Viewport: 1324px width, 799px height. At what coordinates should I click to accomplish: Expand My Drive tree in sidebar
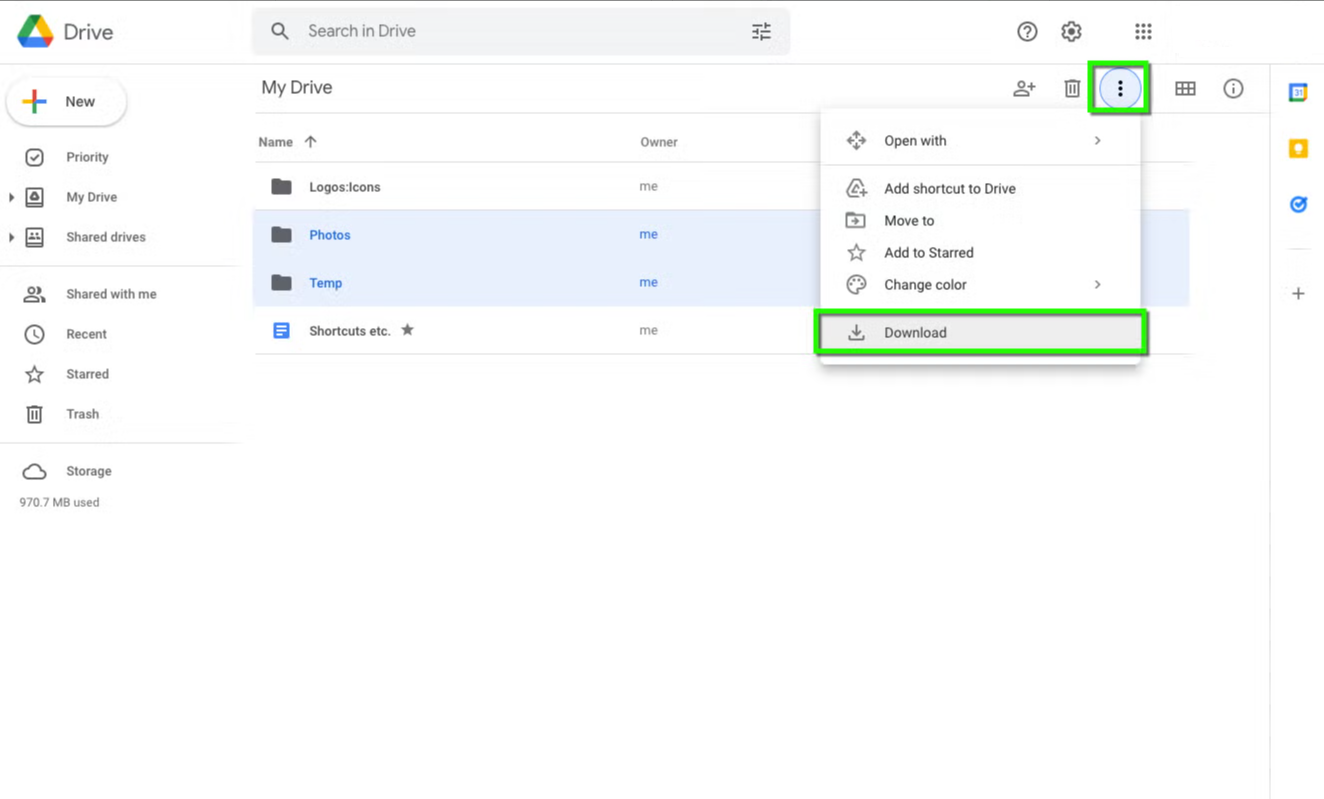[11, 197]
